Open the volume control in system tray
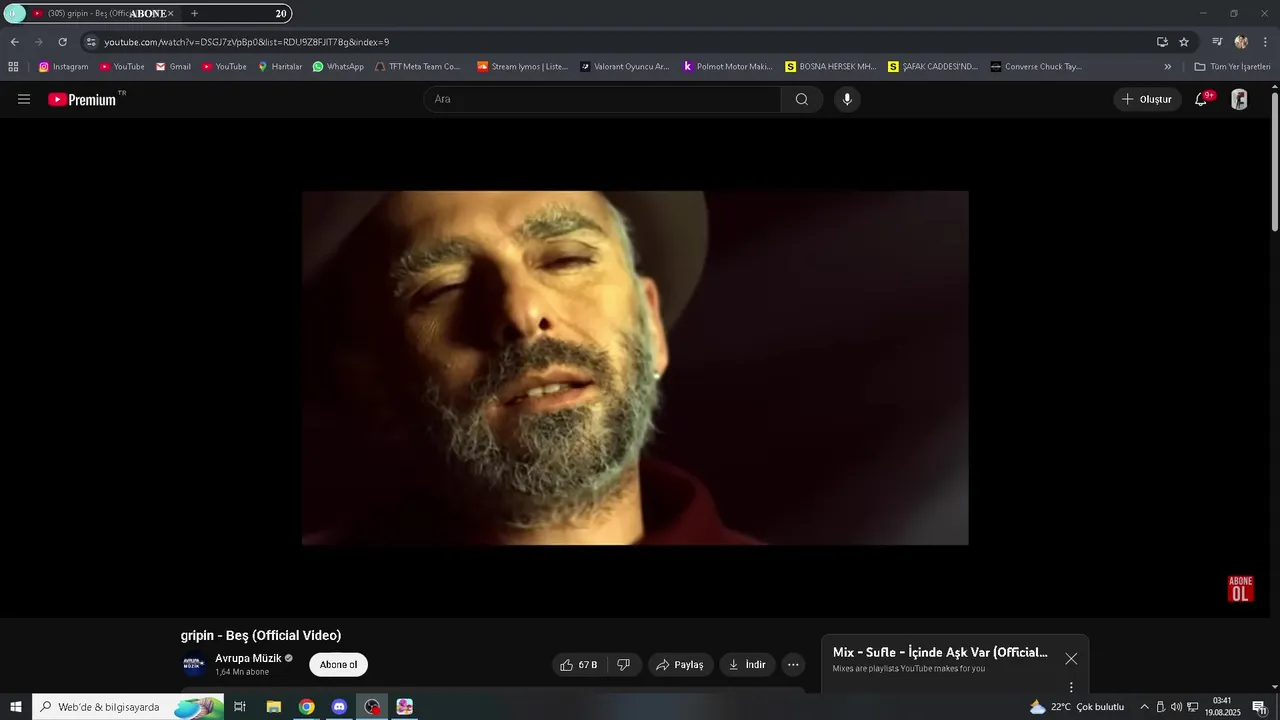This screenshot has height=720, width=1280. (1176, 707)
